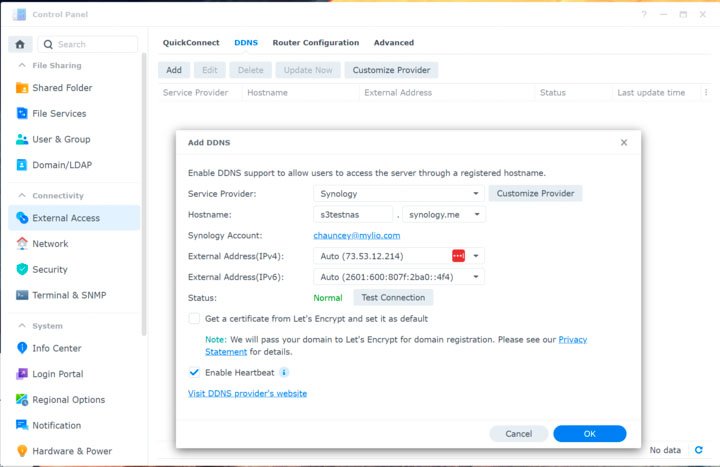Screen dimensions: 720x467
Task: Sort by Service Provider column
Action: (196, 93)
